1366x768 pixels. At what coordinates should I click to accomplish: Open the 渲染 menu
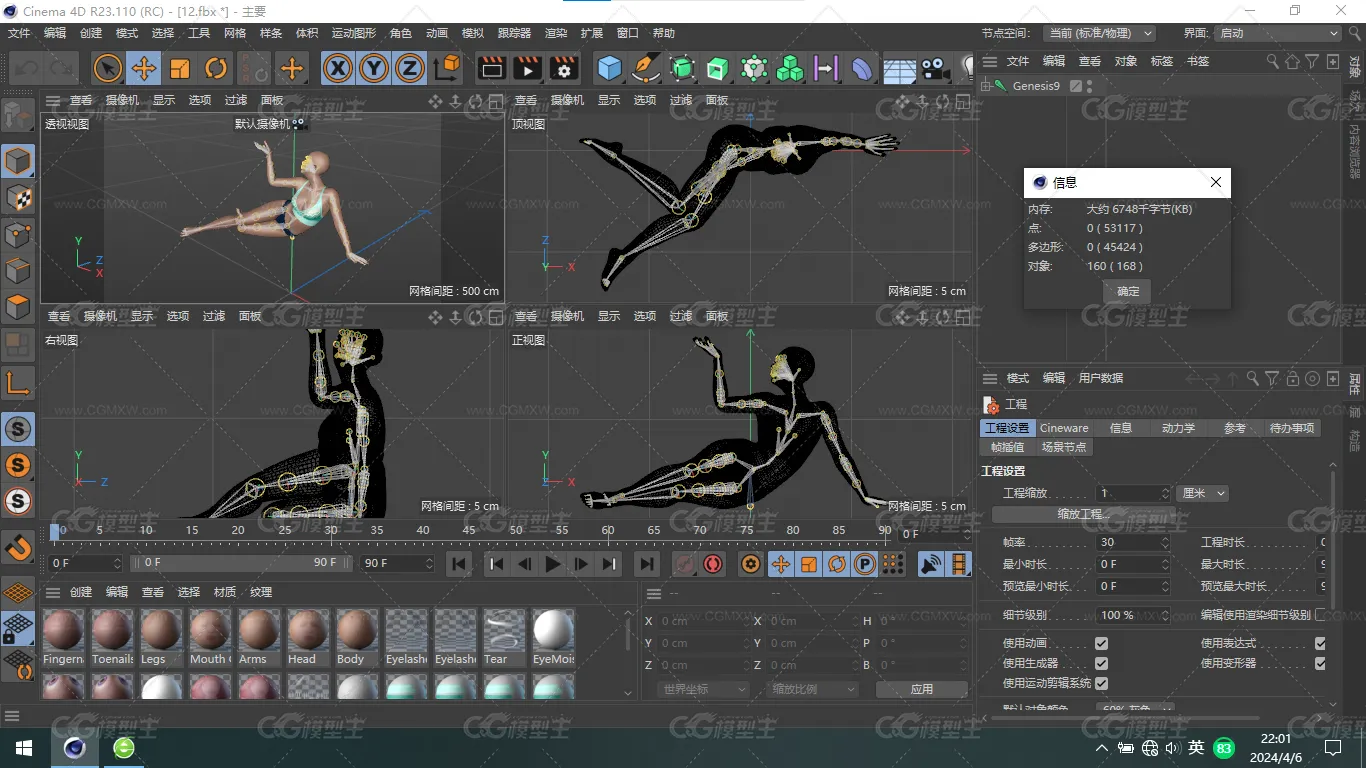(x=556, y=33)
